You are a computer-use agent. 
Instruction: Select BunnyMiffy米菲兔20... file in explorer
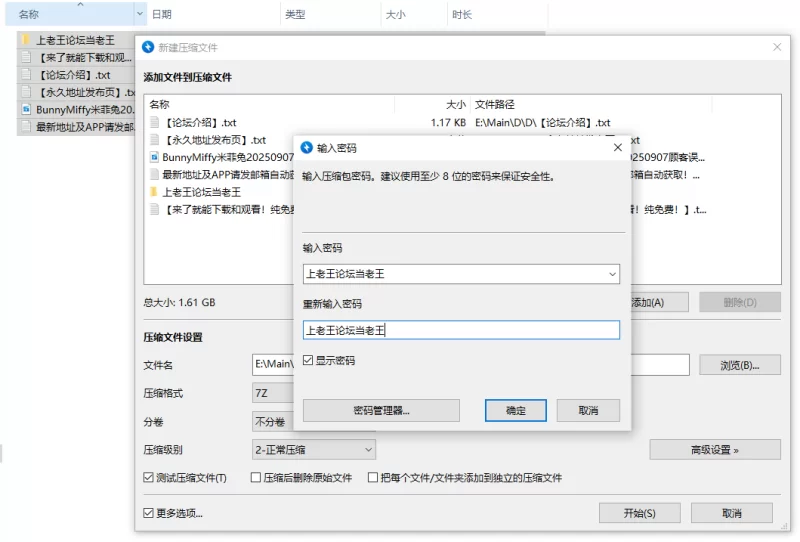coord(77,109)
